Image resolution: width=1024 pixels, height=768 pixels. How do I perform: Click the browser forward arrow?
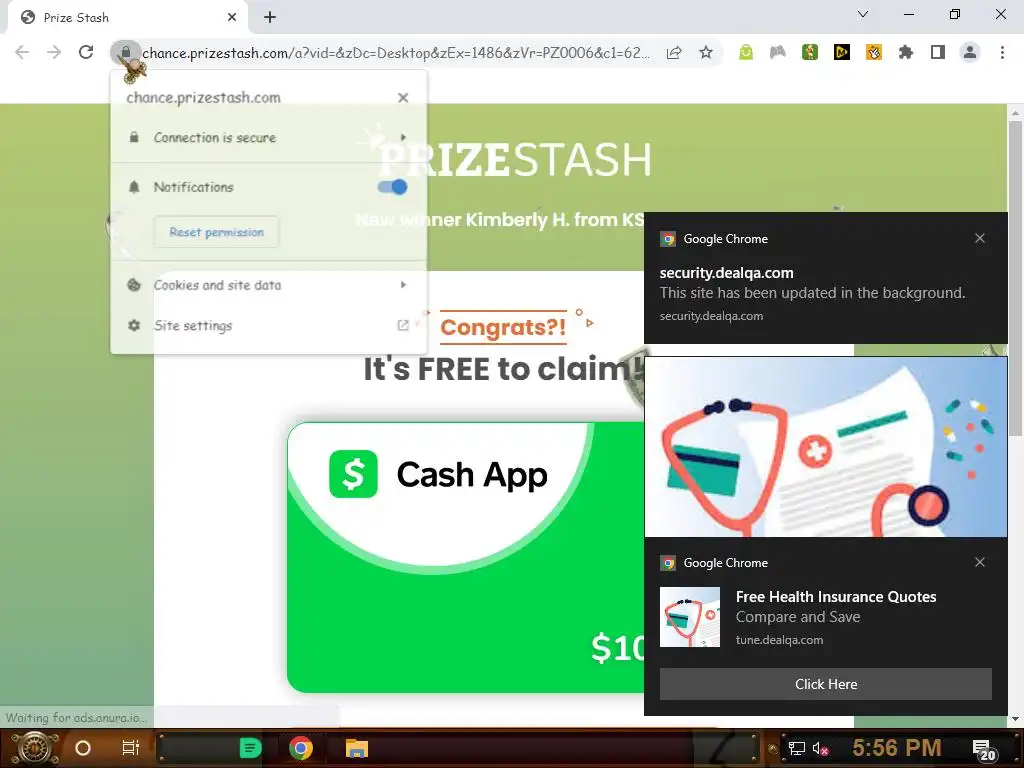(54, 52)
